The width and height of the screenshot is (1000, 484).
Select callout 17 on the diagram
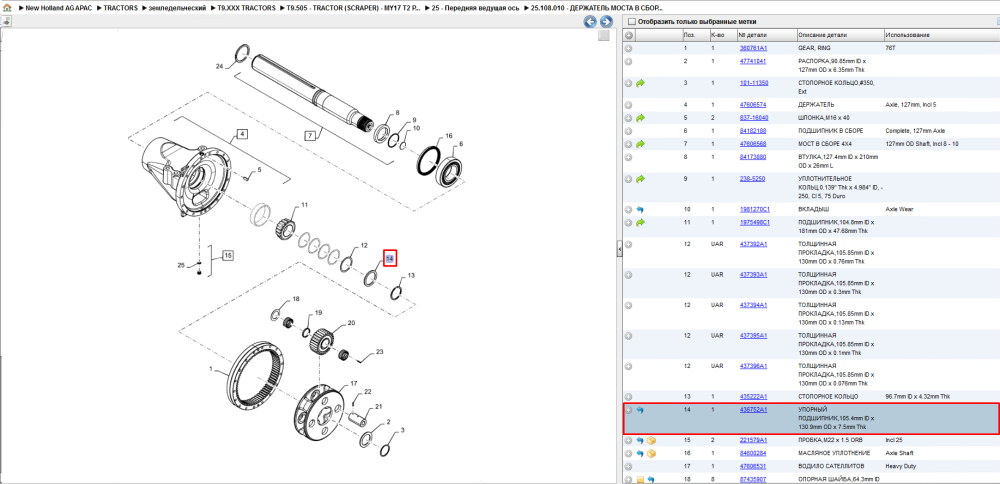(354, 384)
